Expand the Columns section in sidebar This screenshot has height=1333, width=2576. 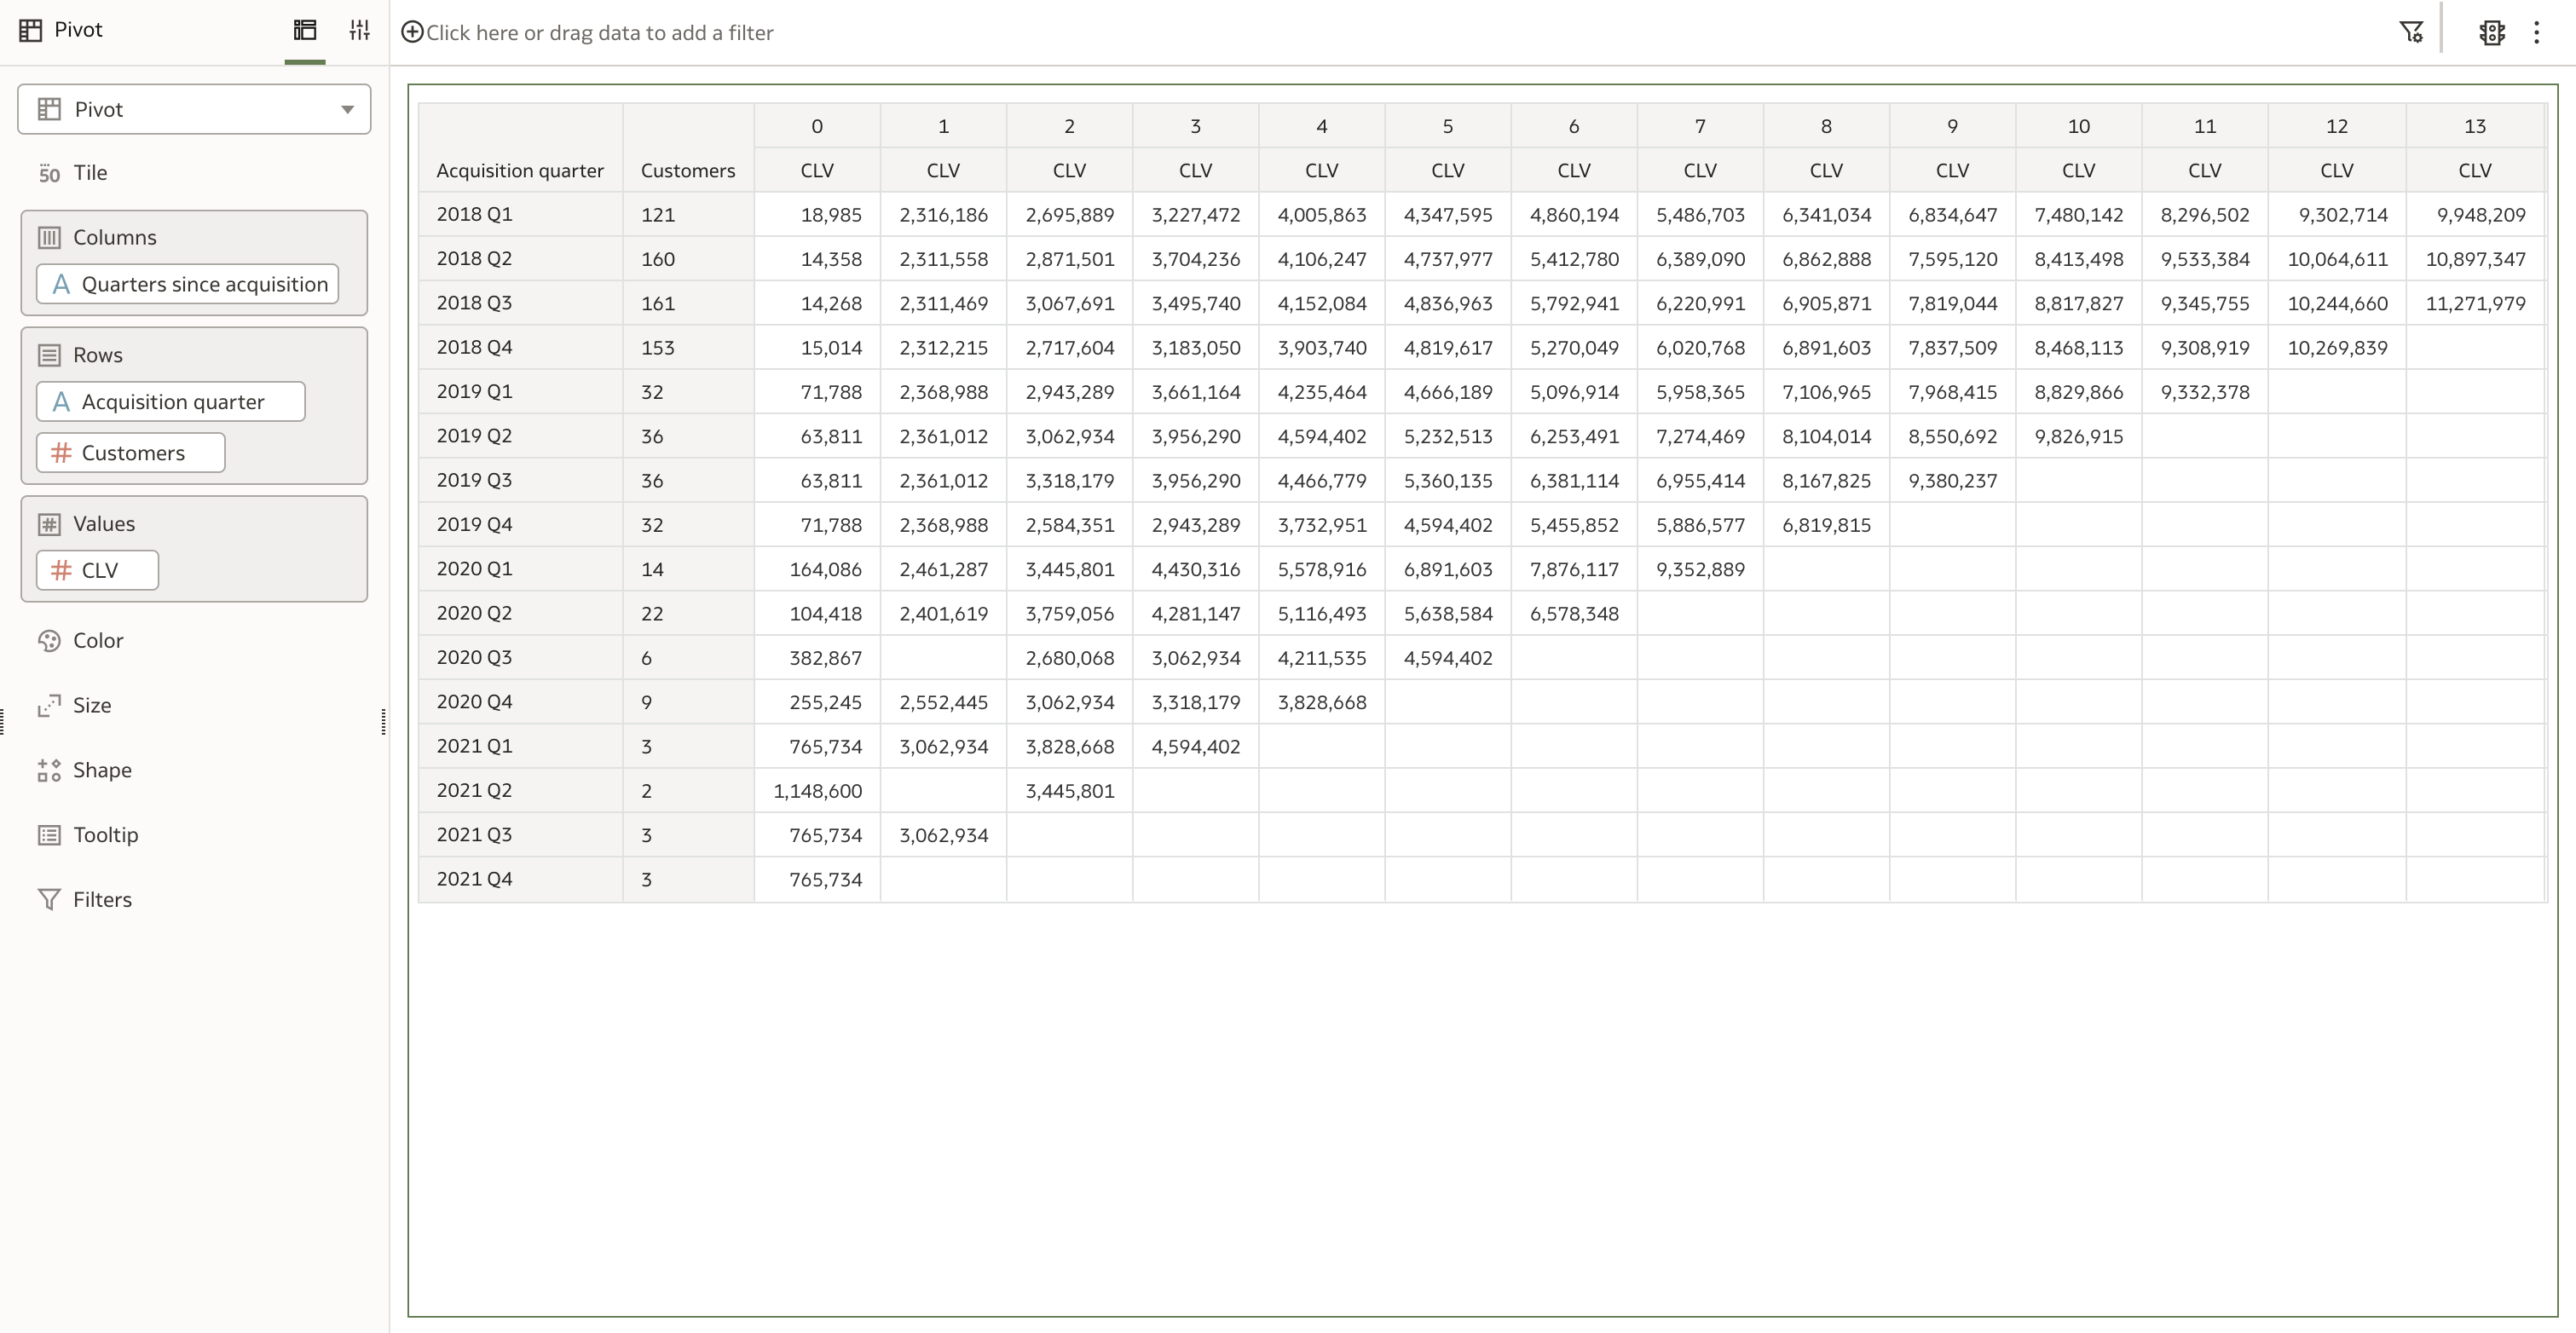114,236
